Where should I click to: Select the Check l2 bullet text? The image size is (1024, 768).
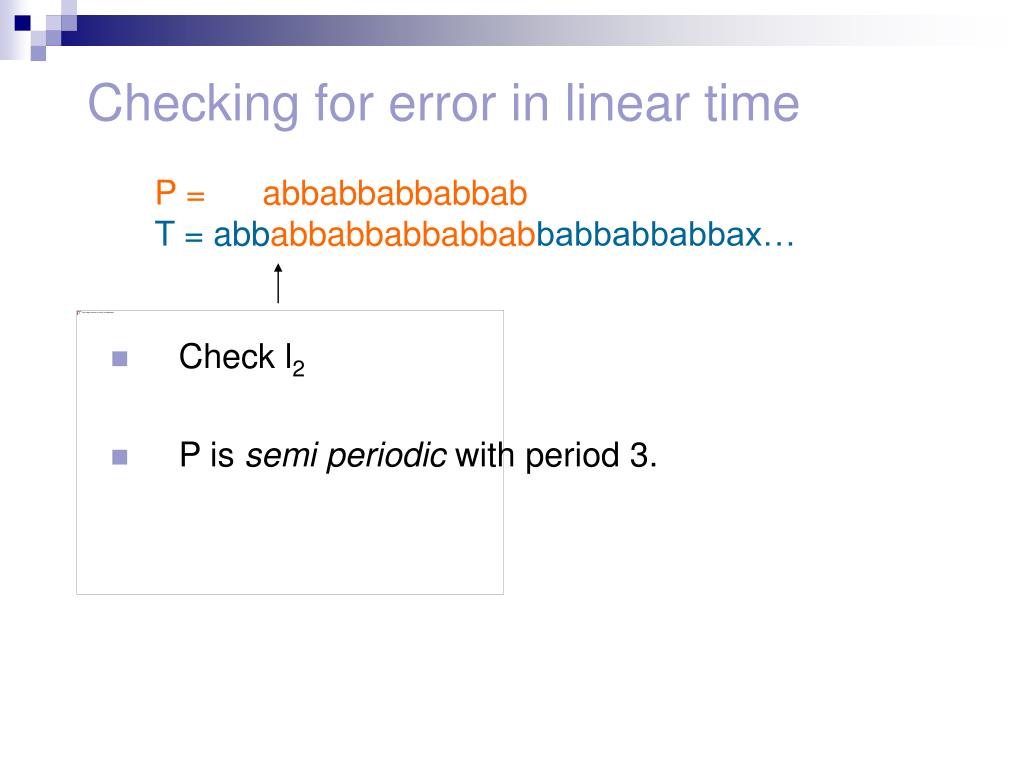(242, 358)
